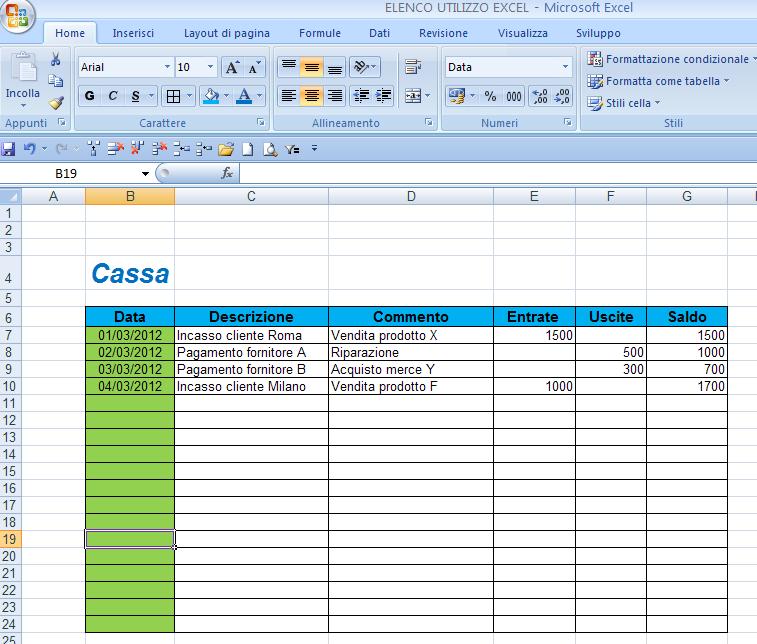Image resolution: width=757 pixels, height=644 pixels.
Task: Toggle left text alignment
Action: pos(289,96)
